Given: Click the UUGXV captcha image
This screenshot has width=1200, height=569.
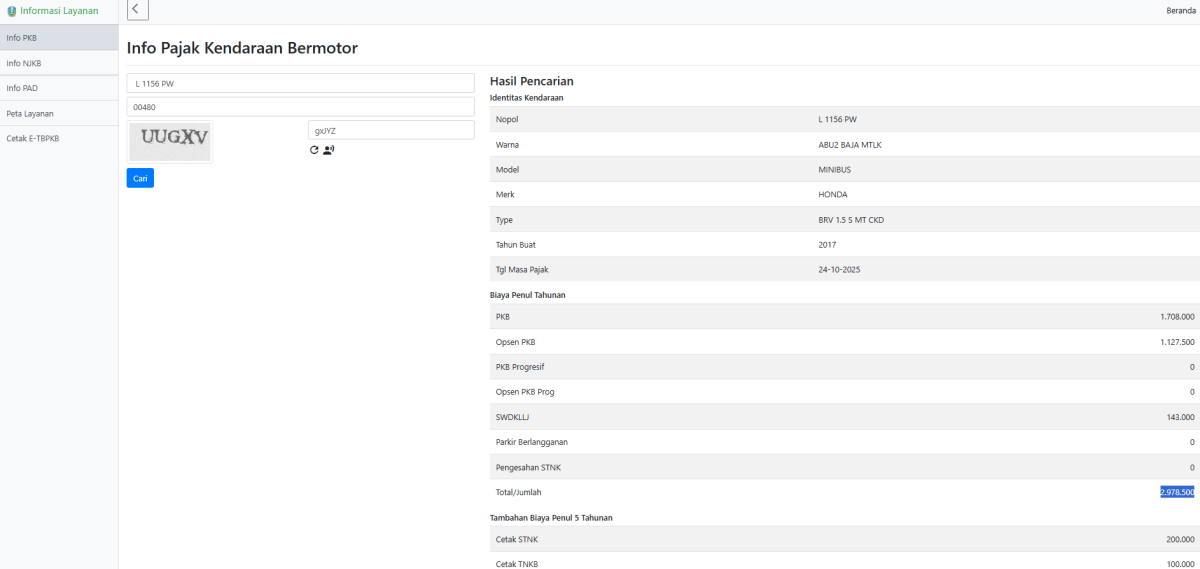Looking at the screenshot, I should click(x=170, y=141).
